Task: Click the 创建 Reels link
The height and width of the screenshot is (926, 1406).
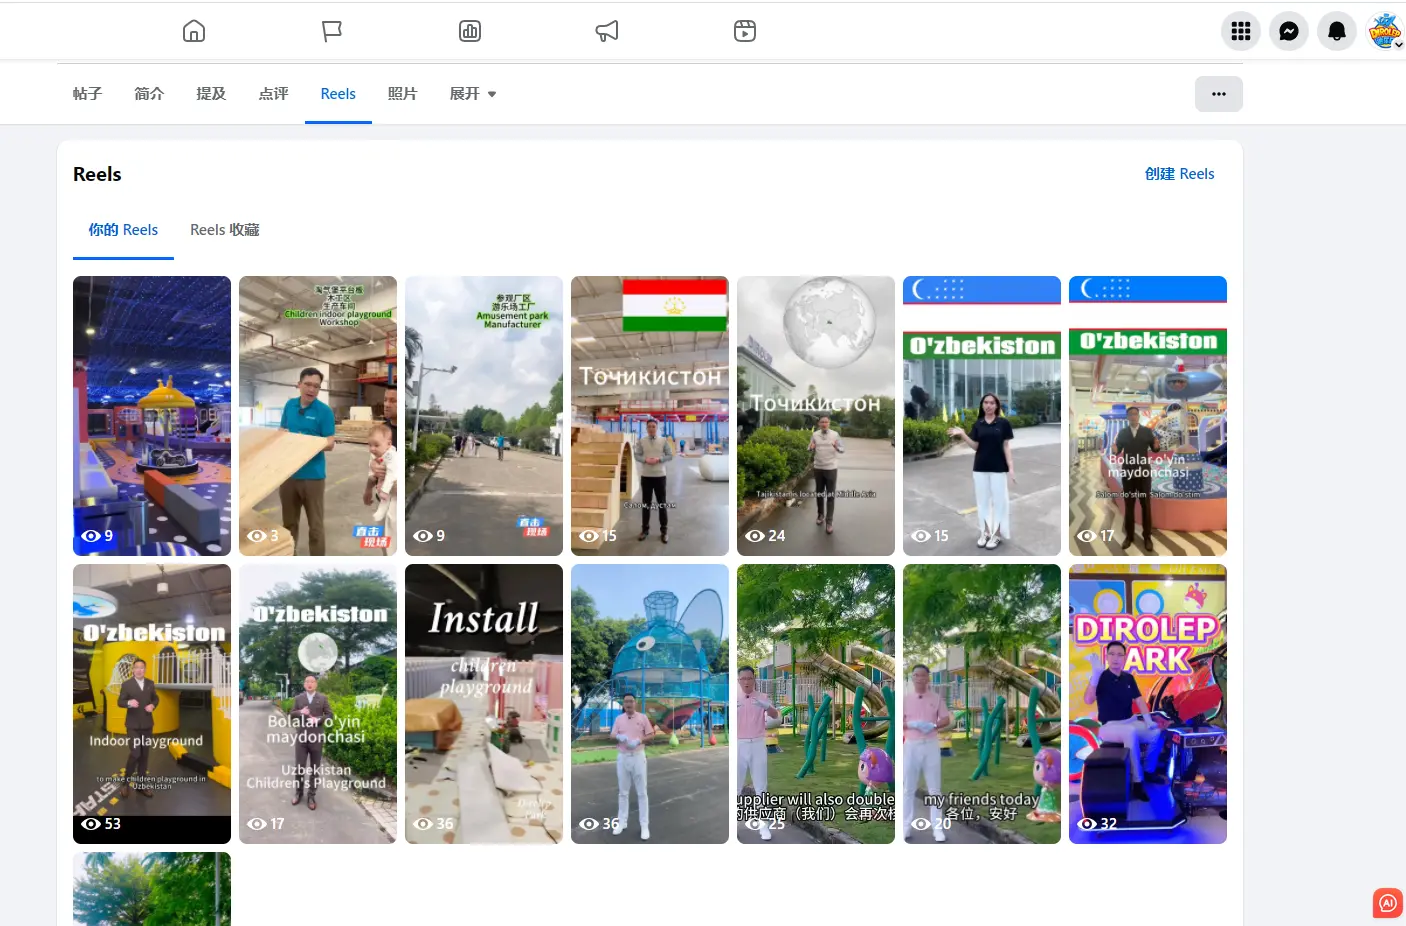Action: click(1179, 174)
